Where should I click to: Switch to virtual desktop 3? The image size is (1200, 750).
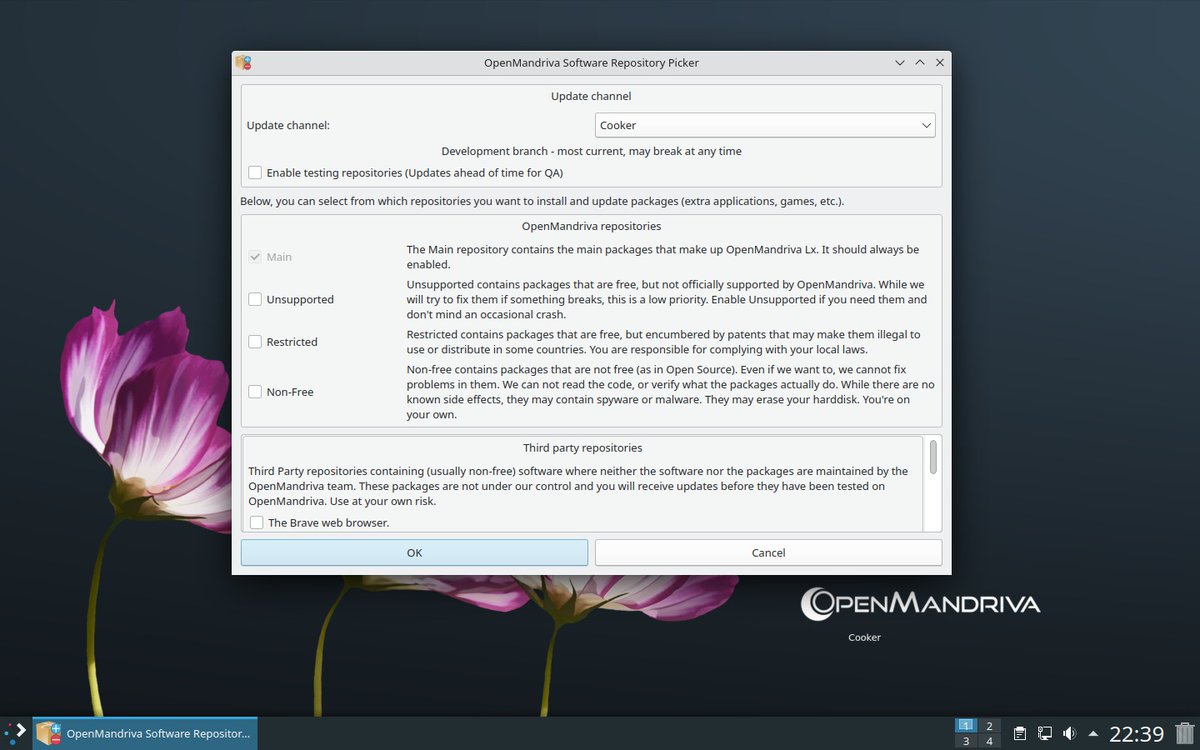[966, 741]
